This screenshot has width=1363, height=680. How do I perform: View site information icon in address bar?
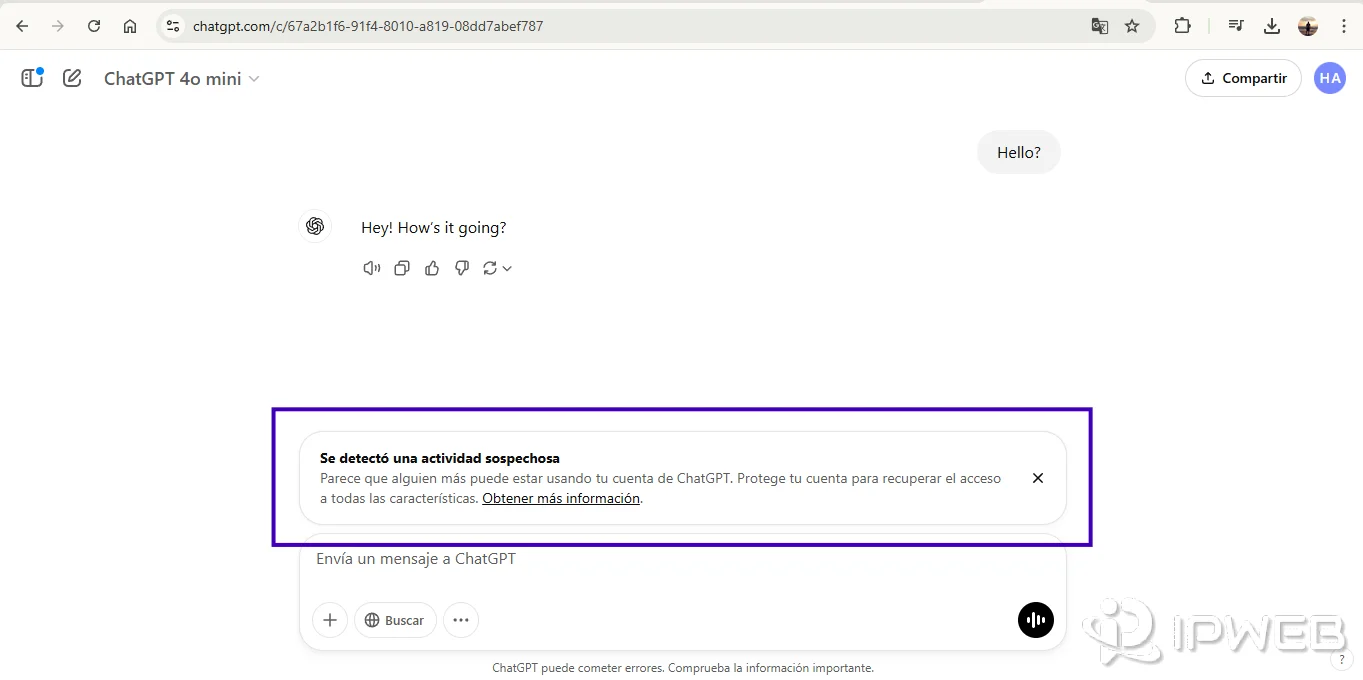pos(173,26)
